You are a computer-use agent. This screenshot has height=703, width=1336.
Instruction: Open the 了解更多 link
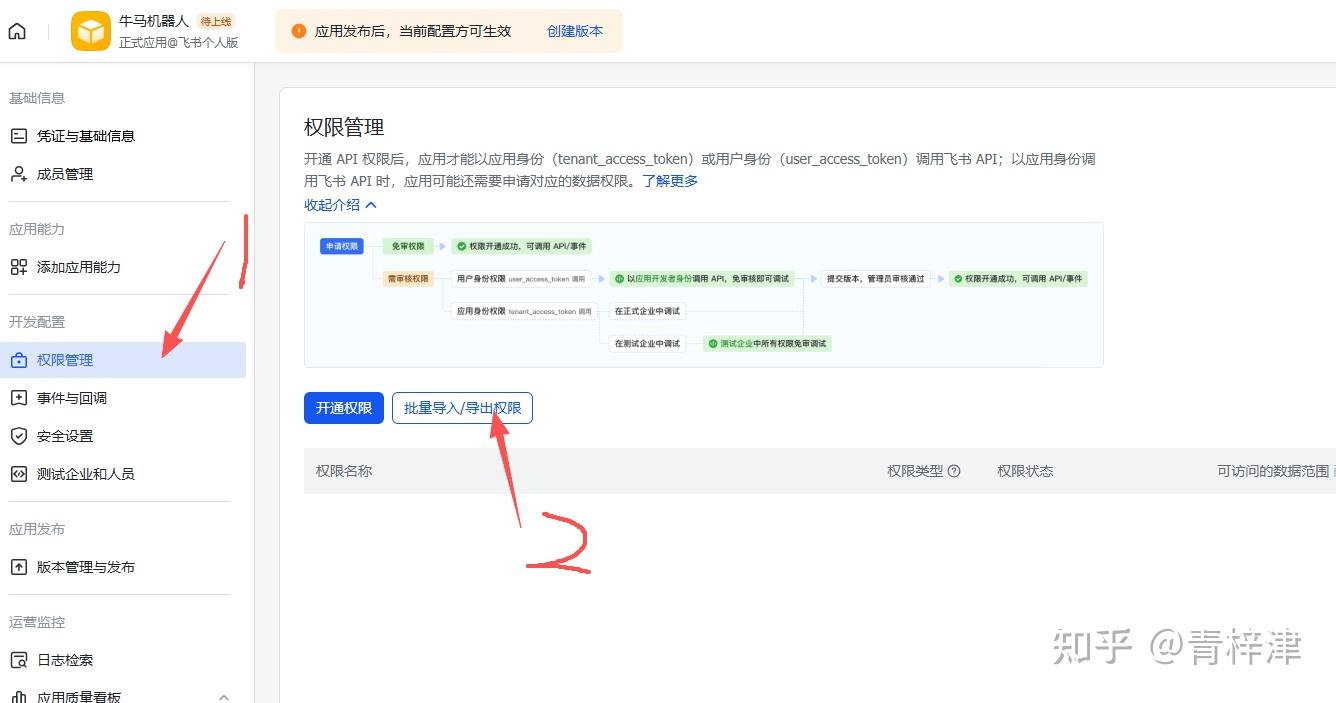(670, 181)
